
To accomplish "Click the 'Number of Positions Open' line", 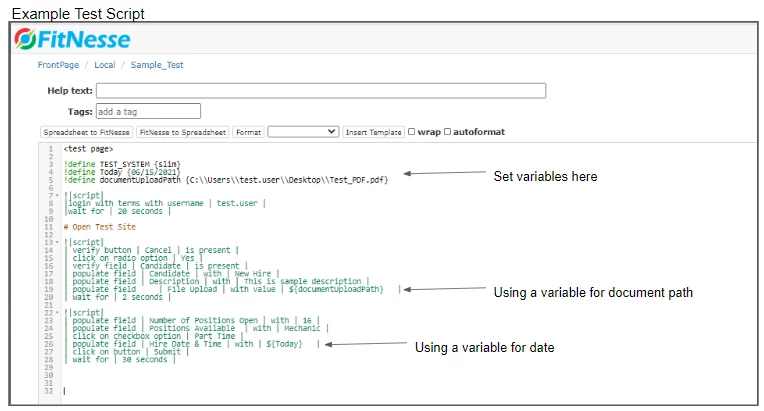I will point(192,320).
